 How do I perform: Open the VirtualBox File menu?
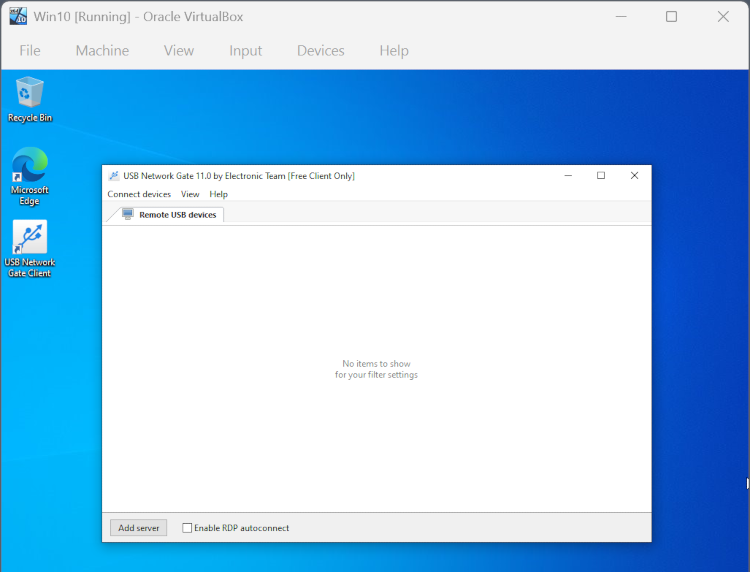[30, 51]
